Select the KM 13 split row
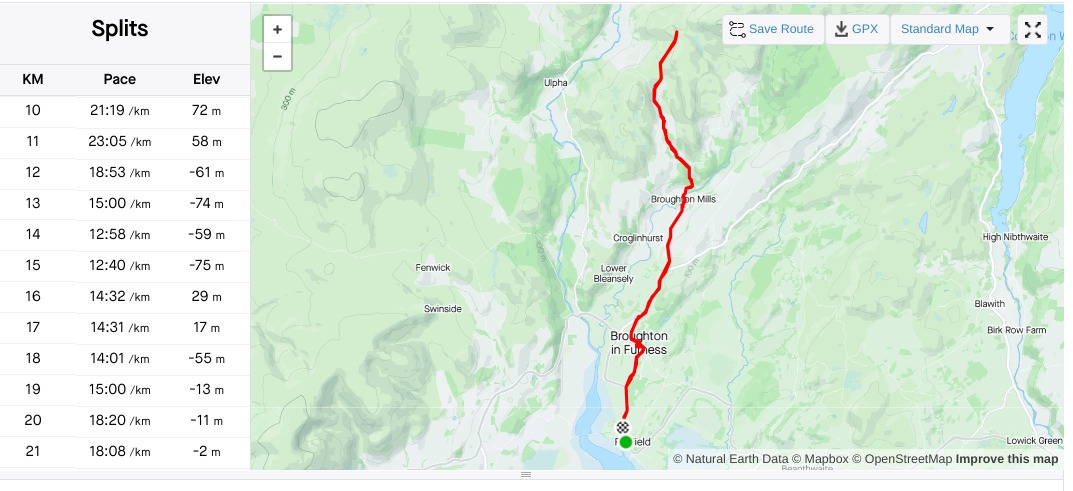The height and width of the screenshot is (491, 1073). [125, 204]
